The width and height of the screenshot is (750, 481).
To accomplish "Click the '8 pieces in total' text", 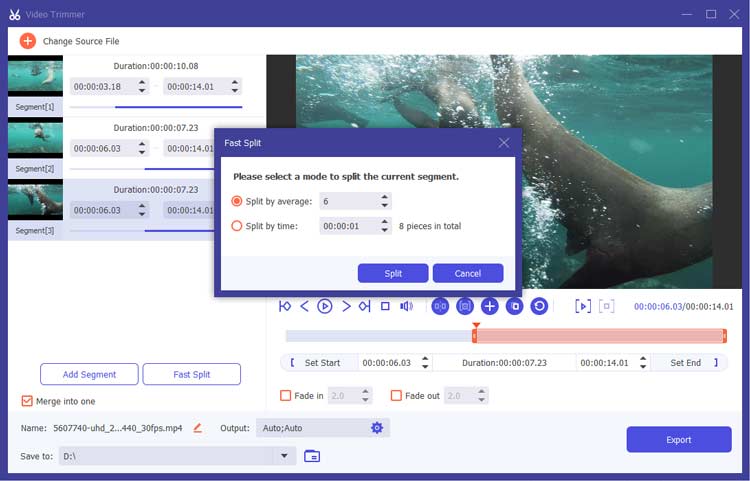I will point(430,226).
